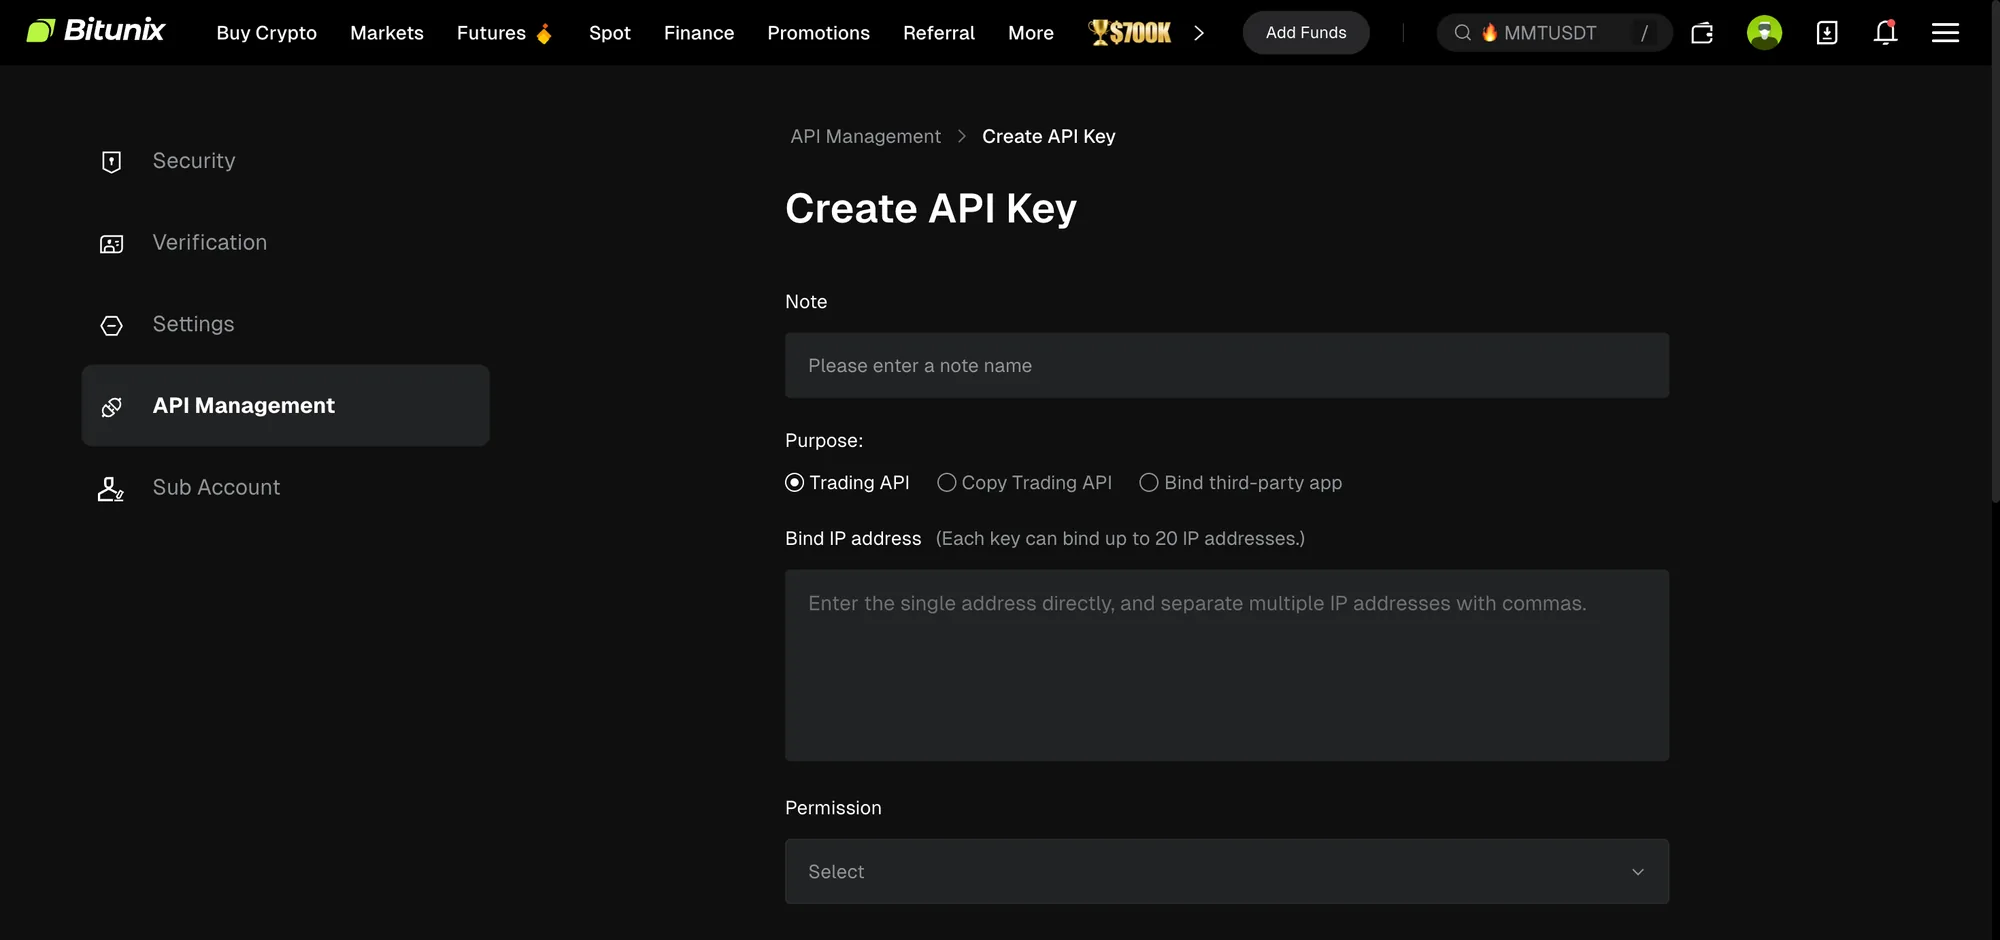Open the wallet icon in header
Viewport: 2000px width, 940px height.
1702,33
